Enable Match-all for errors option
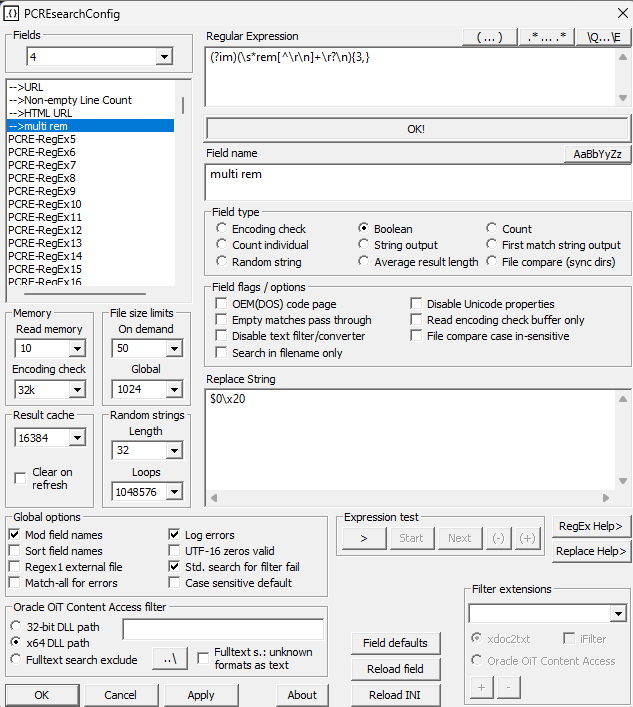The image size is (633, 707). (14, 583)
